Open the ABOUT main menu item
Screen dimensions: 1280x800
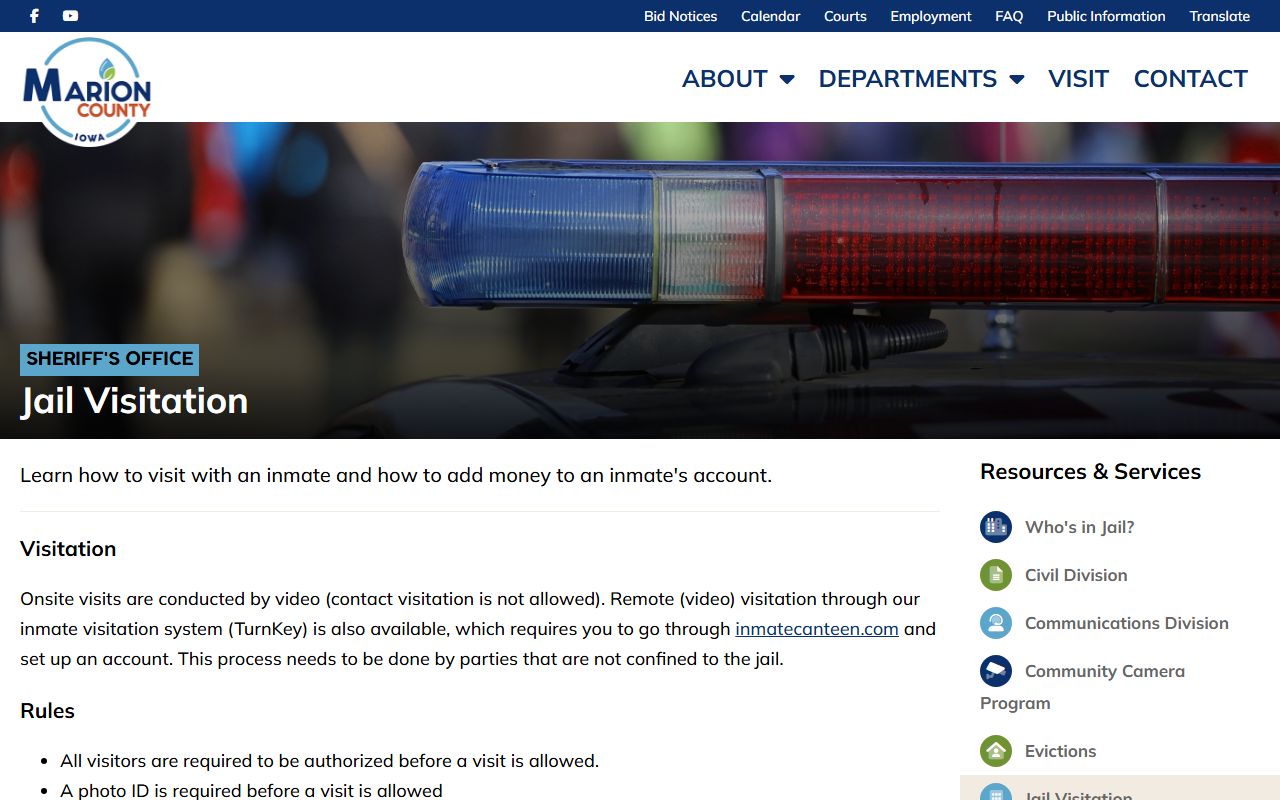pyautogui.click(x=725, y=79)
